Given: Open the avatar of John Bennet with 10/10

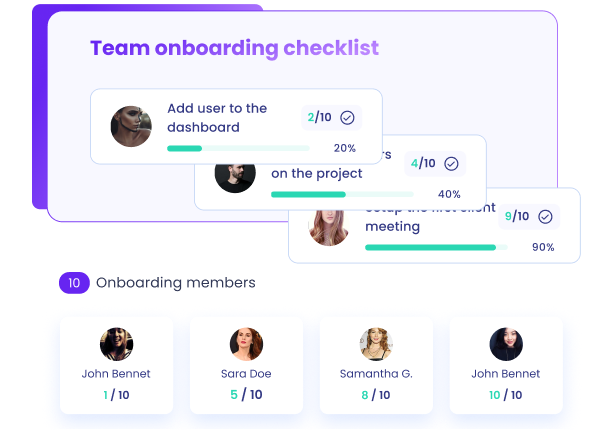Looking at the screenshot, I should pos(506,344).
